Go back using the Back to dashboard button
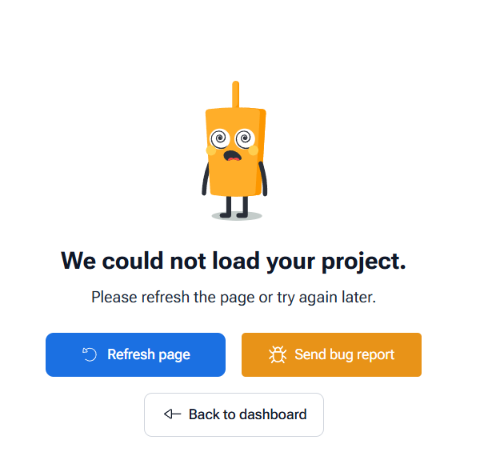This screenshot has width=497, height=459. pos(234,415)
